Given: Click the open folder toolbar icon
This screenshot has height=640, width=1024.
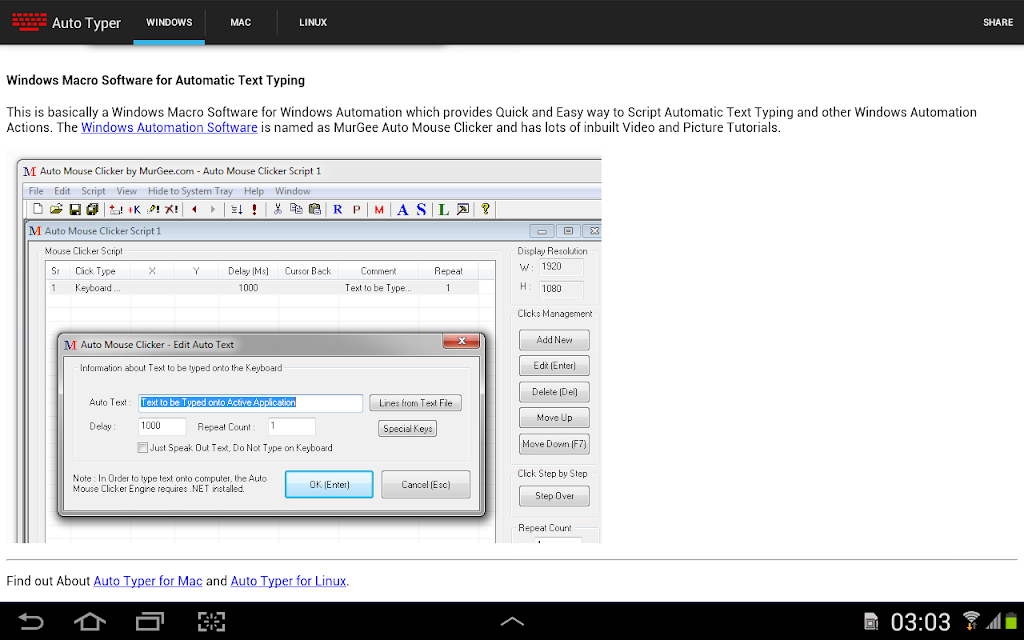Looking at the screenshot, I should (56, 209).
